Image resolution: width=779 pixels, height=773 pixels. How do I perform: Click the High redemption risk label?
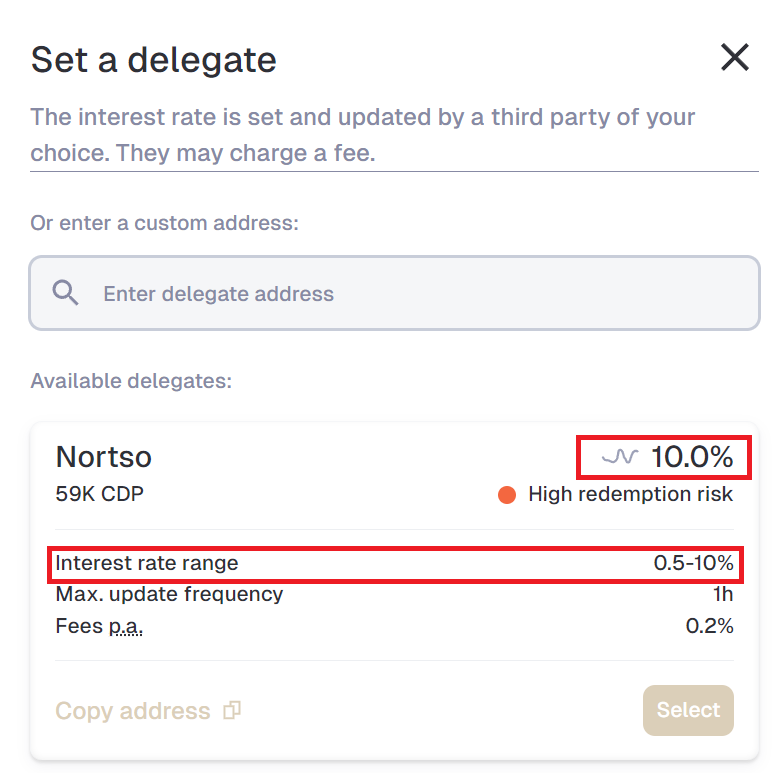point(630,494)
